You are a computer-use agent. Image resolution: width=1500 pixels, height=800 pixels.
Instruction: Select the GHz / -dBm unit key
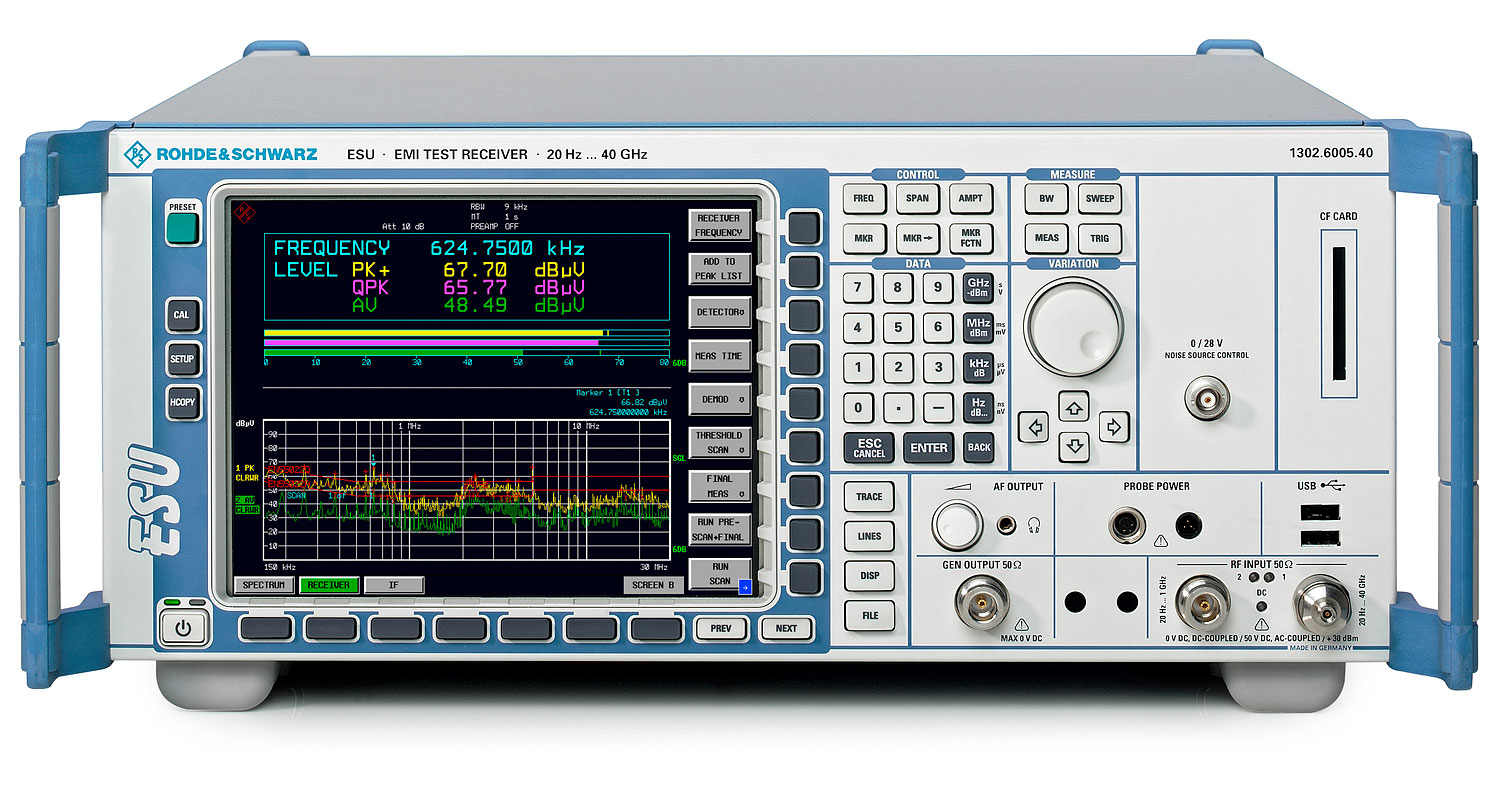tap(978, 288)
